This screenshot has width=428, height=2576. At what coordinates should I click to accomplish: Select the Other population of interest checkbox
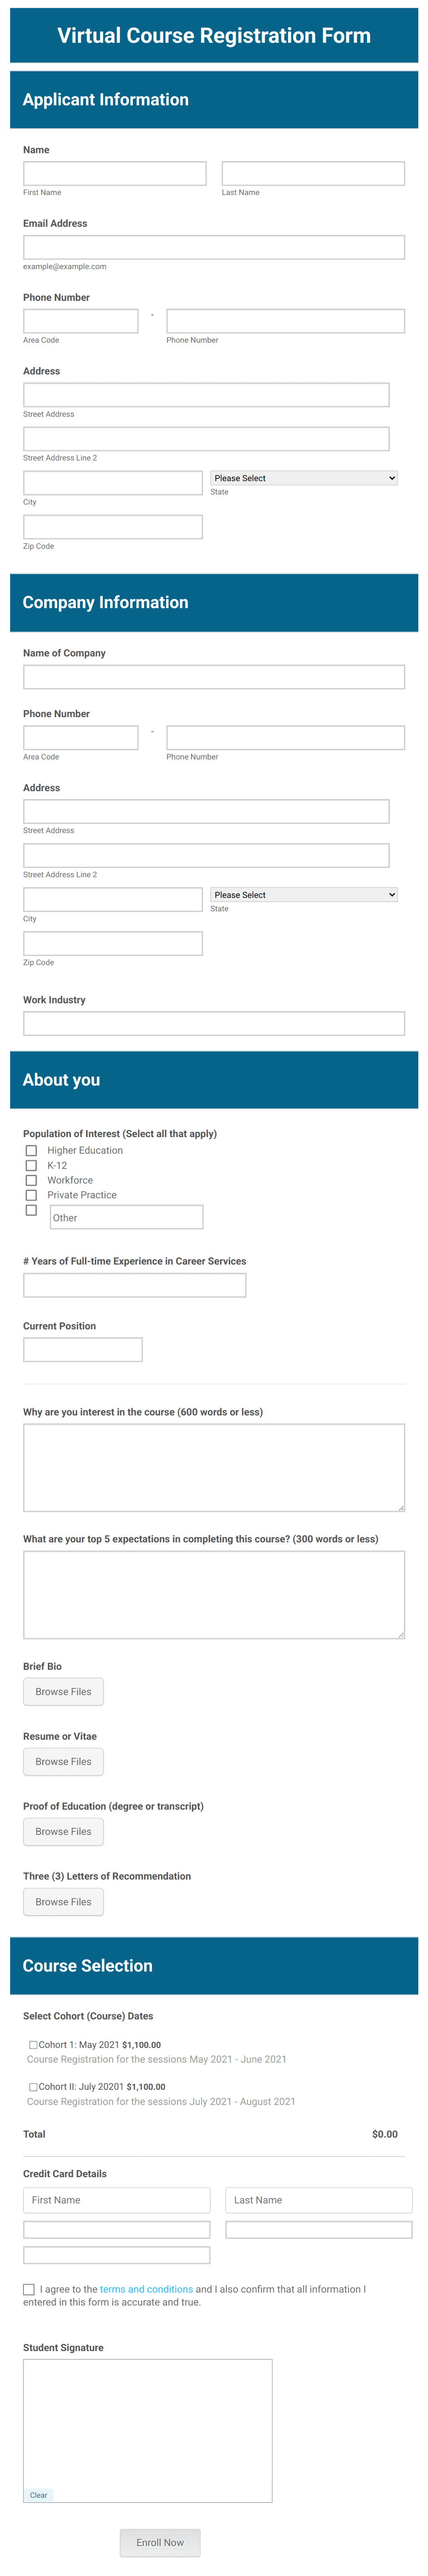[31, 1212]
